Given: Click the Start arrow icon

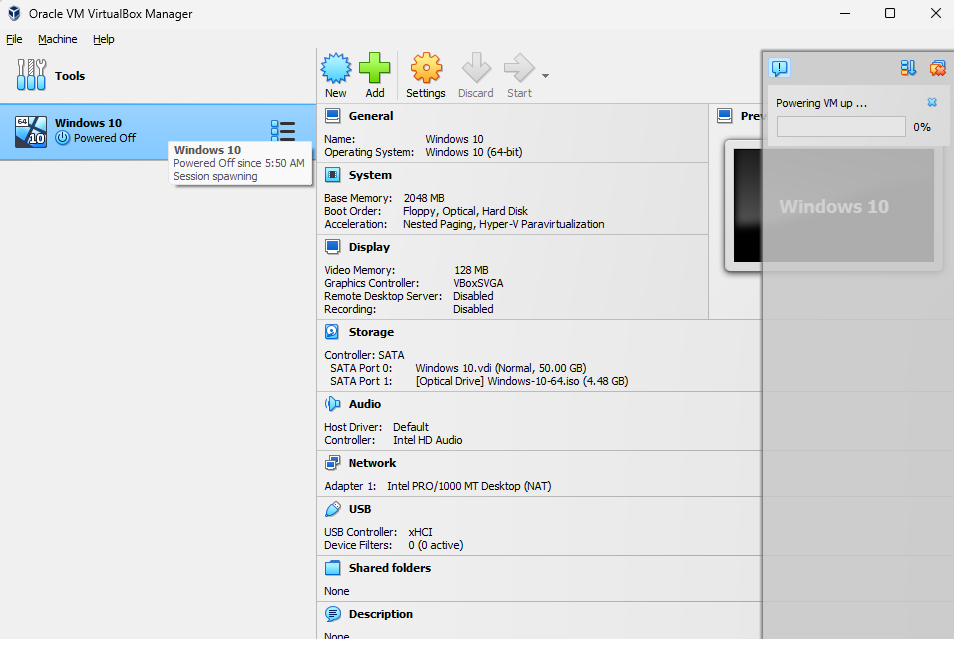Looking at the screenshot, I should tap(519, 68).
